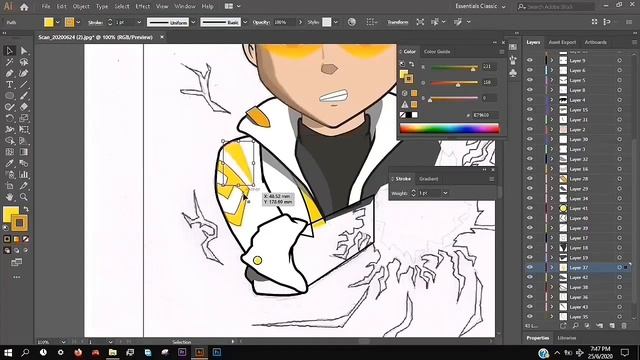Select the Column Graph tool
640x360 pixels.
pos(24,175)
